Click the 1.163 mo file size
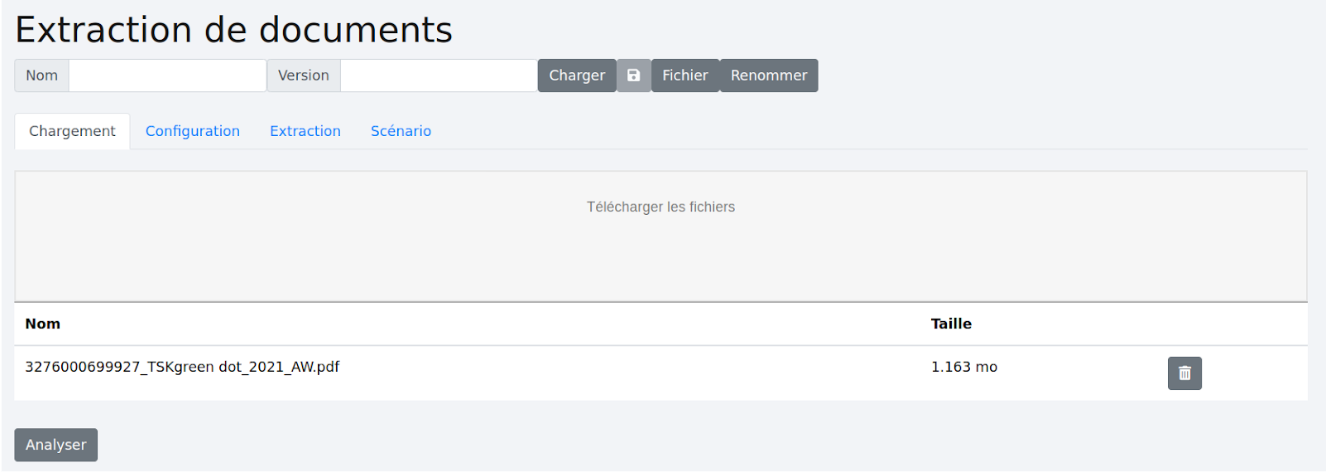 pos(964,367)
